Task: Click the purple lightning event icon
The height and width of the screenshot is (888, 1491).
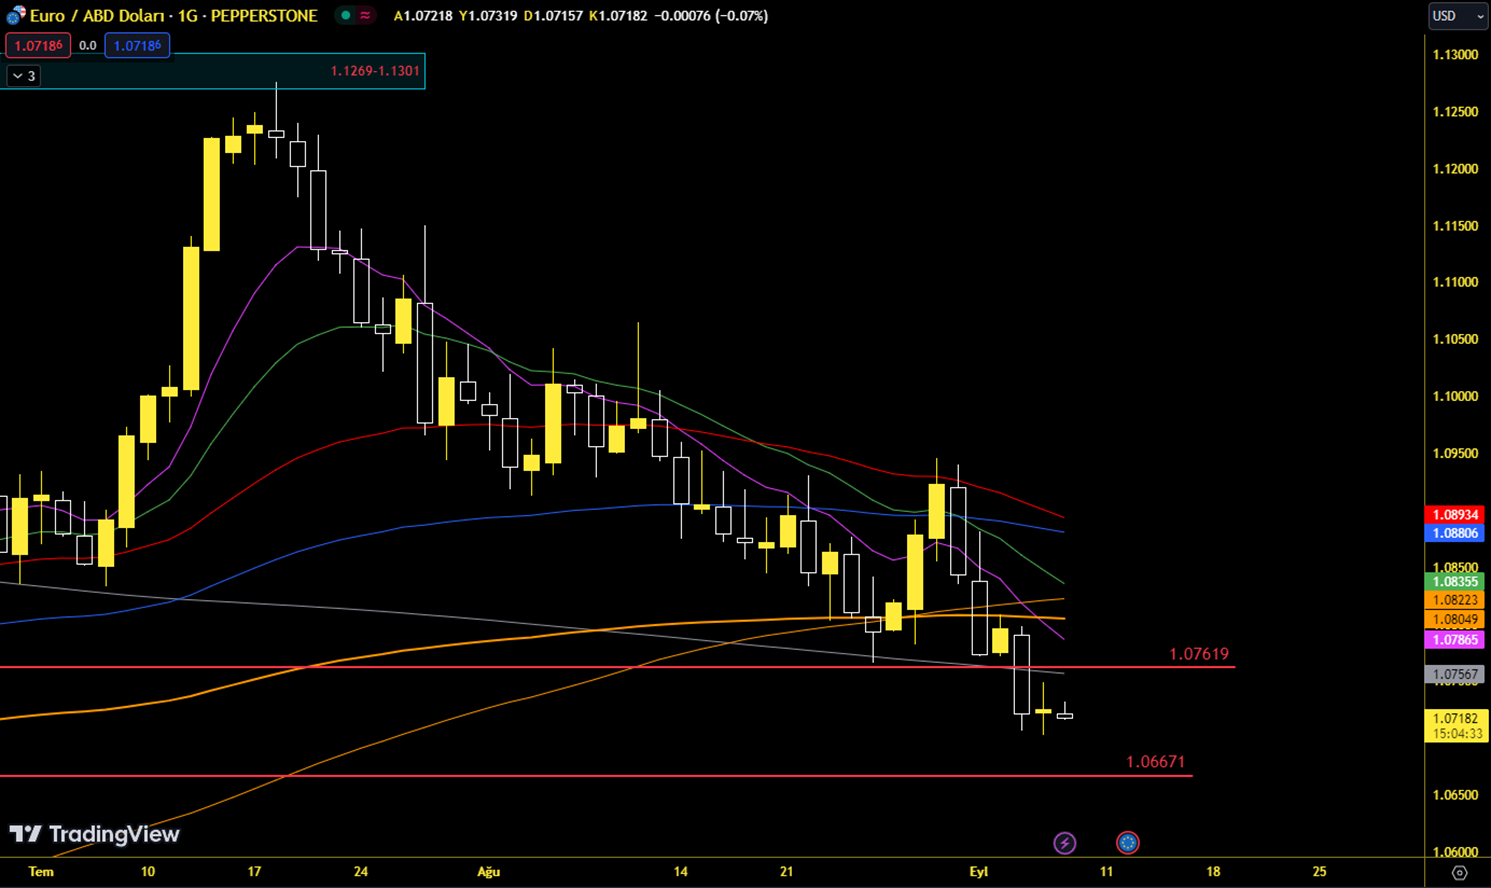Action: tap(1065, 843)
